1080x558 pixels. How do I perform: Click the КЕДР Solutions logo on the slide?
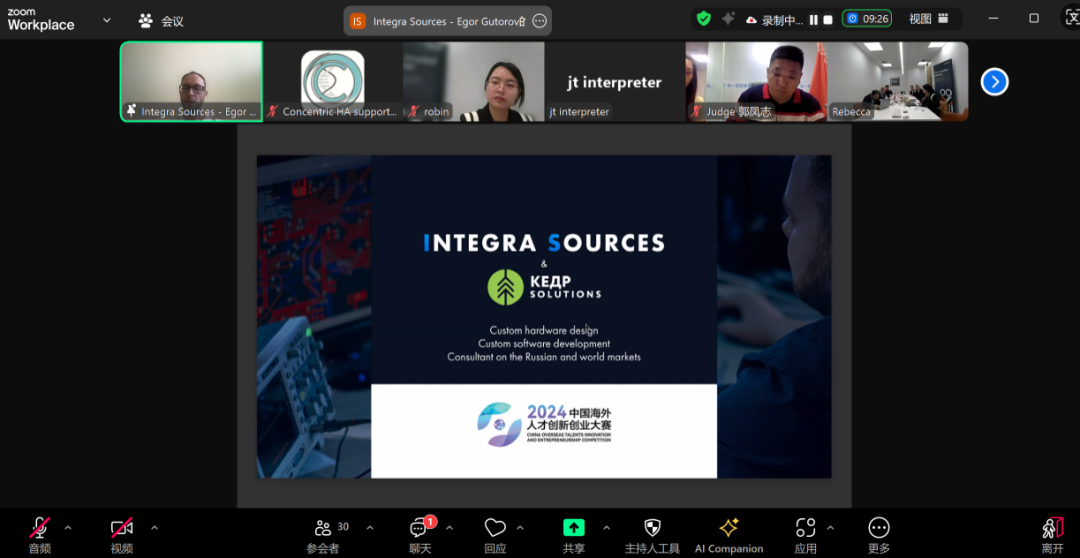[x=544, y=287]
